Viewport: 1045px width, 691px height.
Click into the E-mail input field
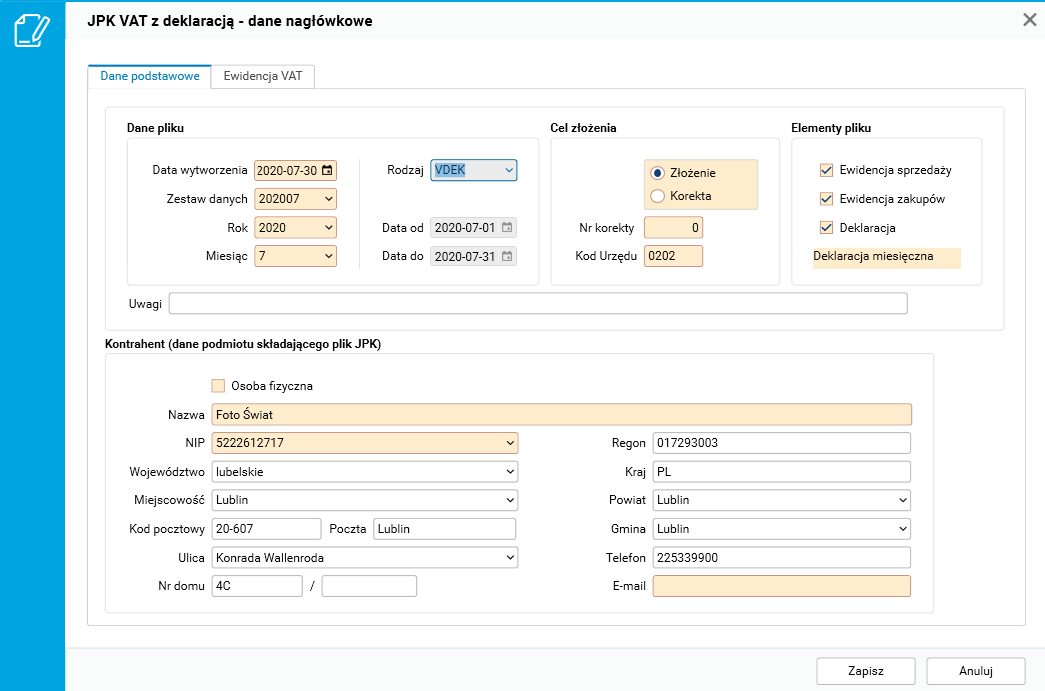pos(781,586)
